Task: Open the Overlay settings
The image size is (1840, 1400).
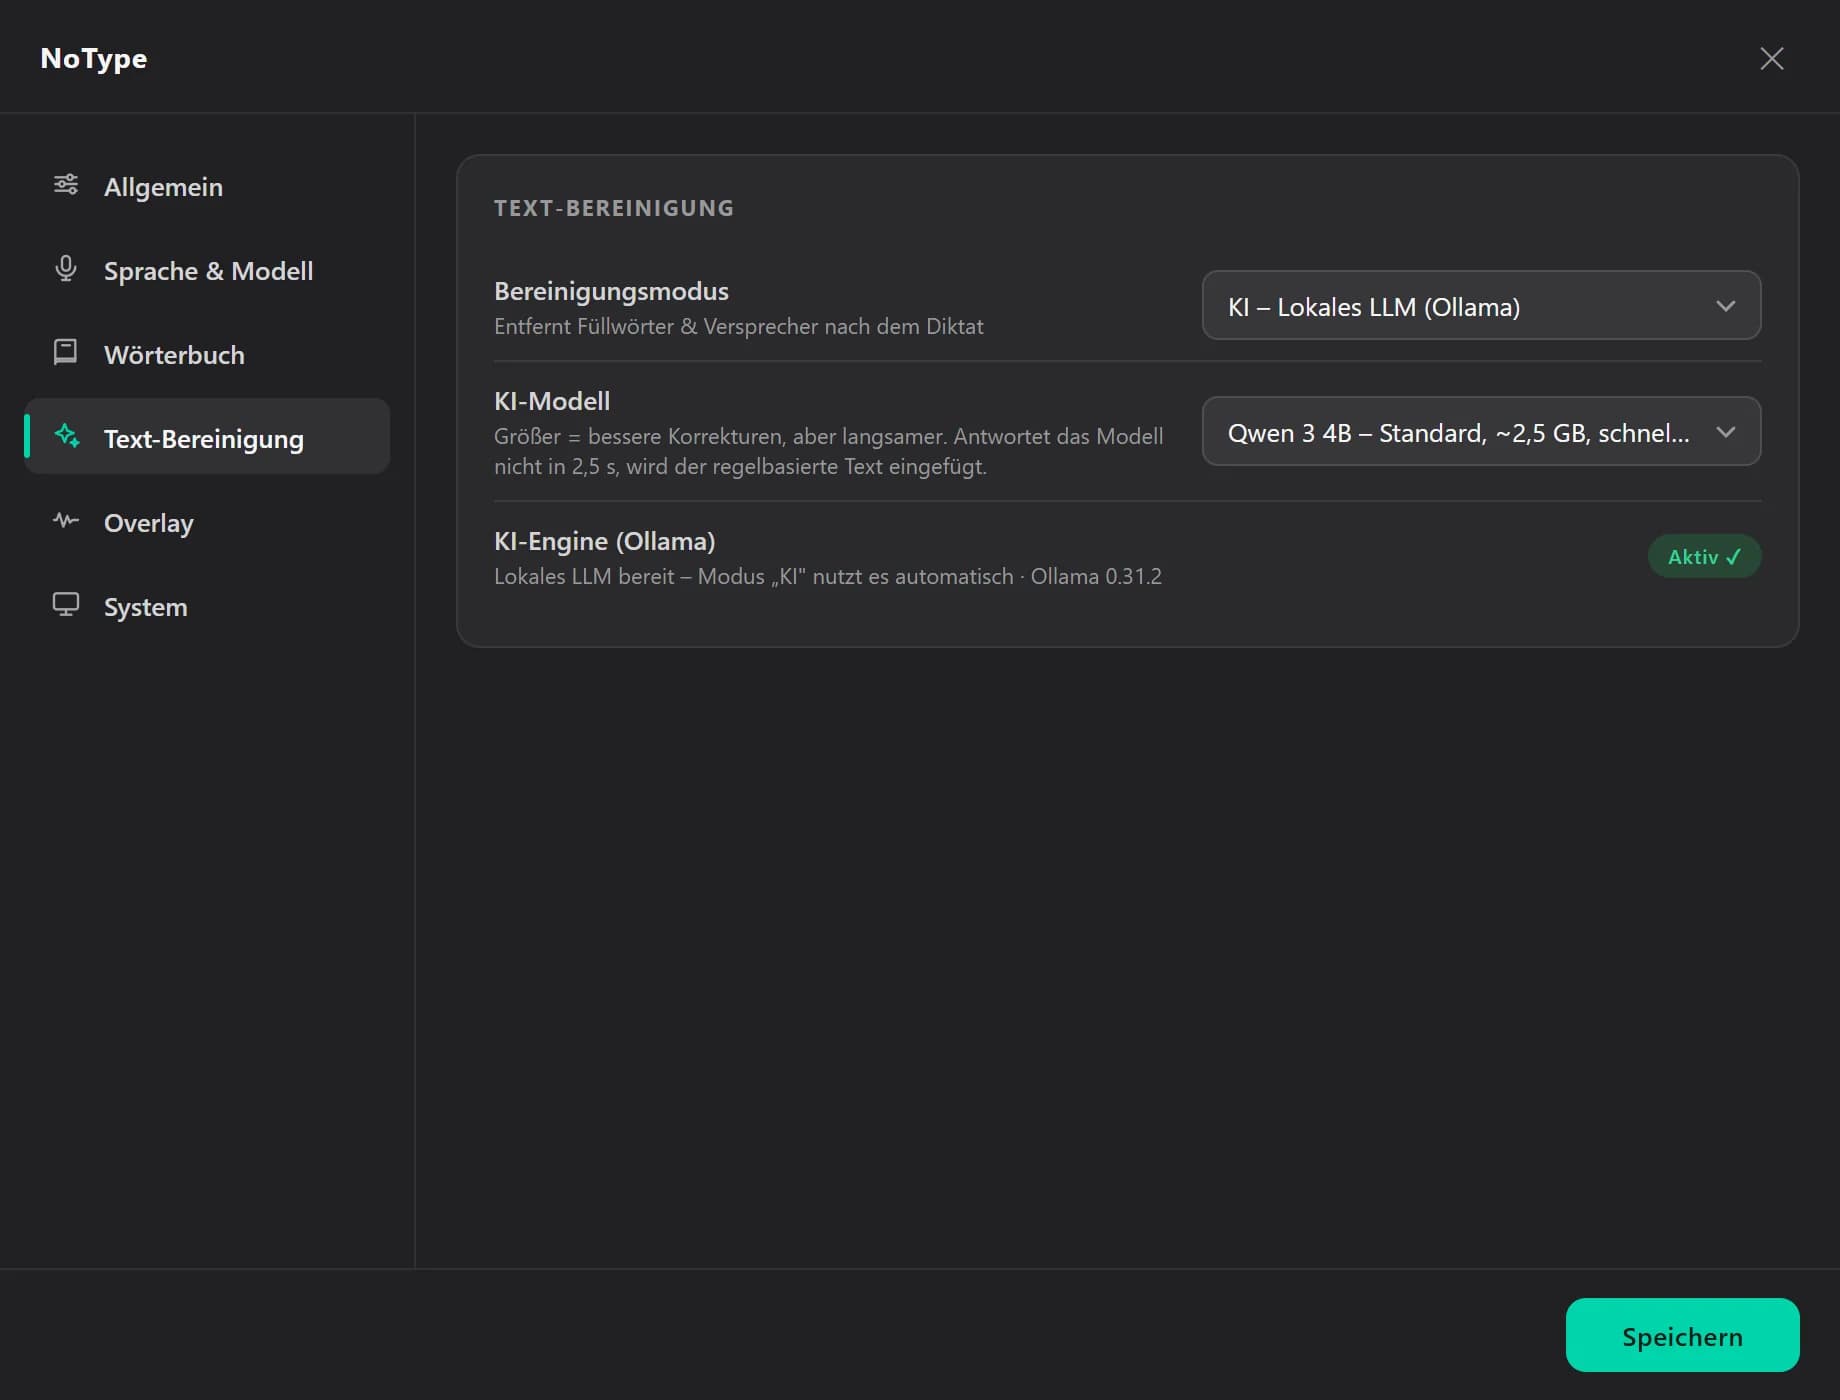Action: (x=207, y=522)
